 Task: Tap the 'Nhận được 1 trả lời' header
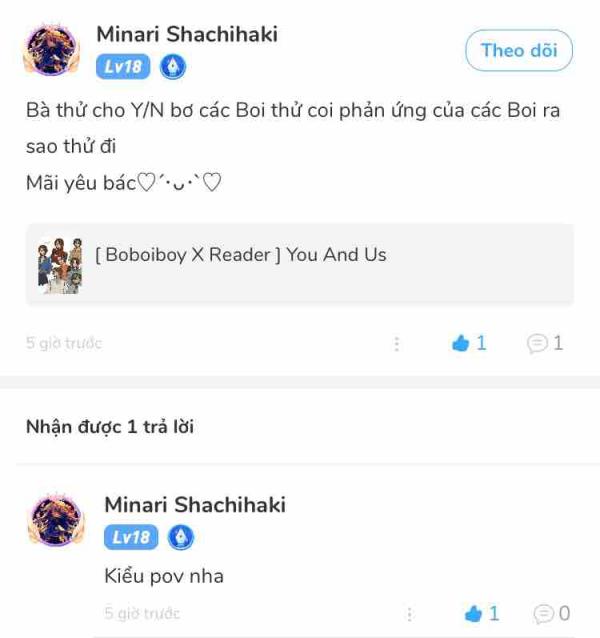pyautogui.click(x=110, y=427)
